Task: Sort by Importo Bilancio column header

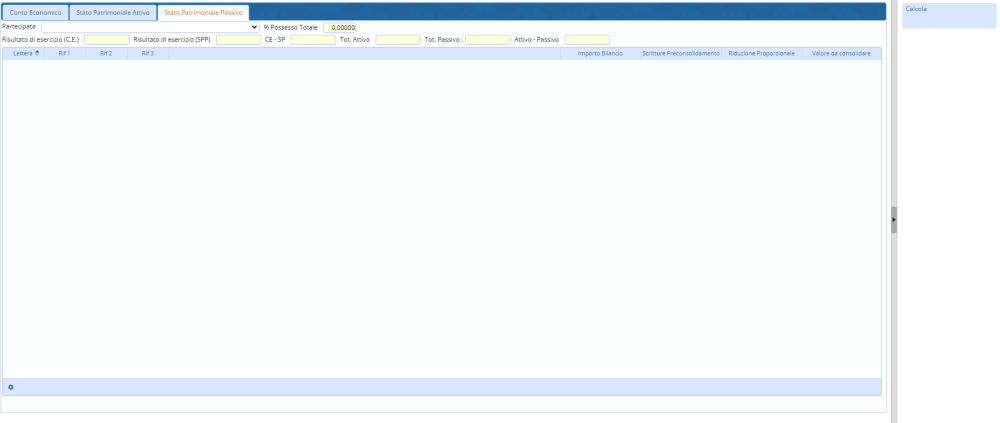Action: point(600,53)
